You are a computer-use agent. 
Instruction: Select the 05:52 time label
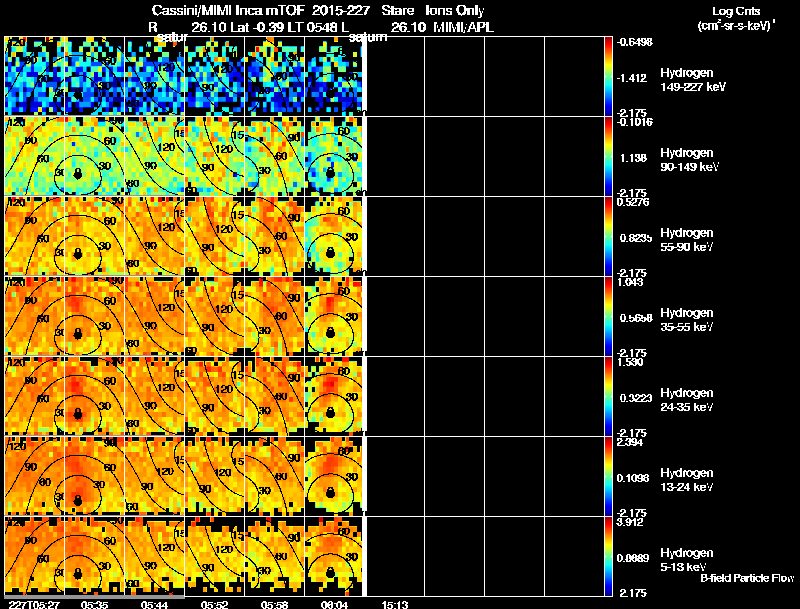pos(215,604)
